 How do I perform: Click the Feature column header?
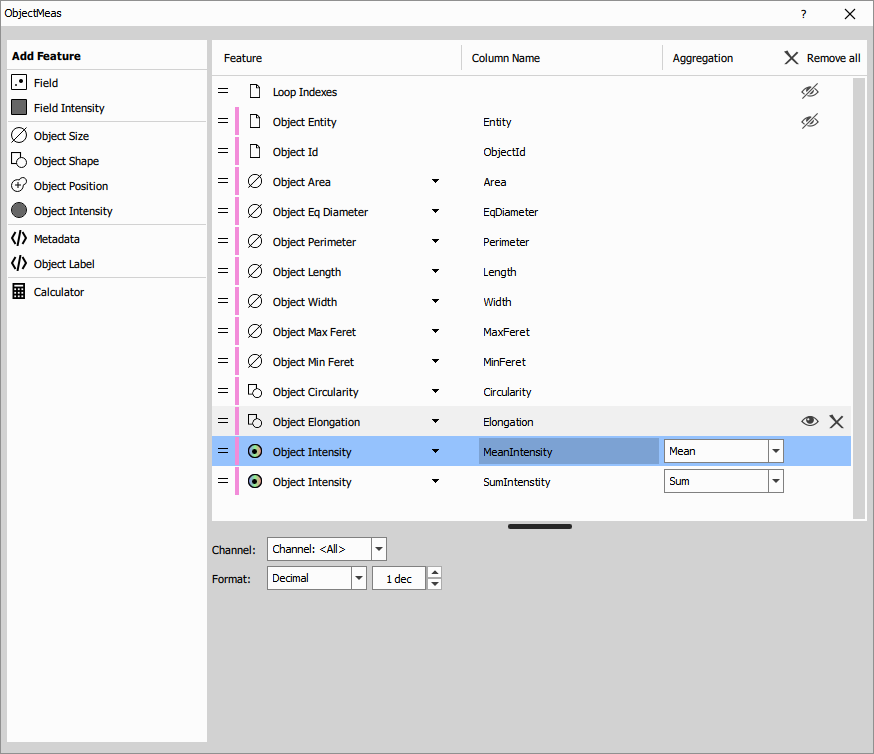pos(244,58)
